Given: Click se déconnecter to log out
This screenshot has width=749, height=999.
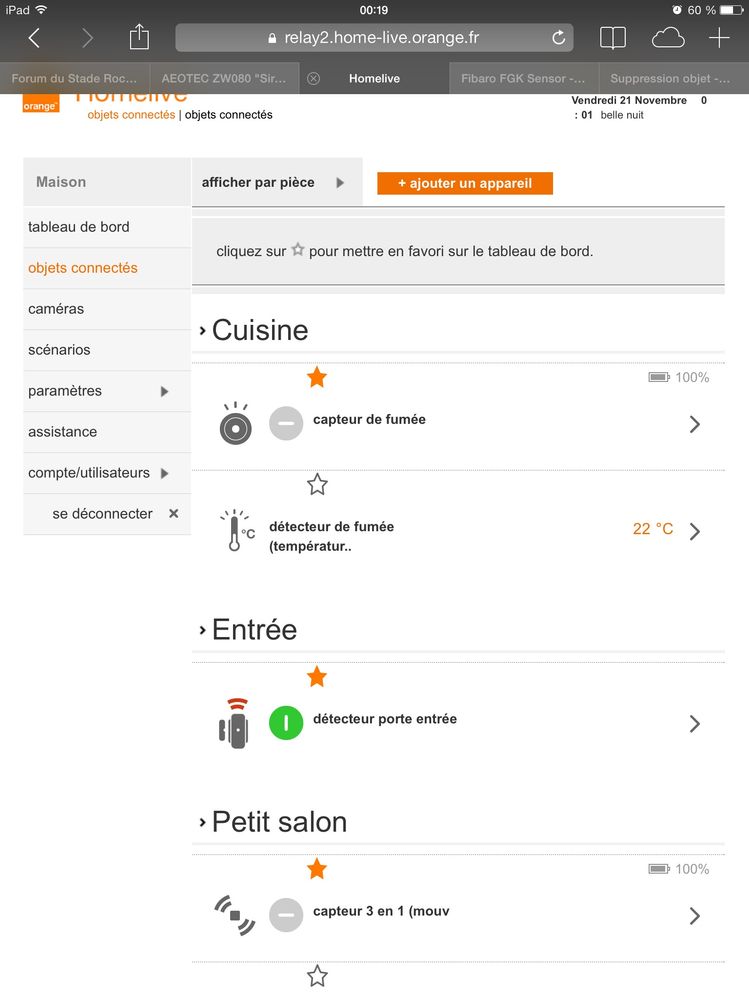Looking at the screenshot, I should [x=103, y=514].
